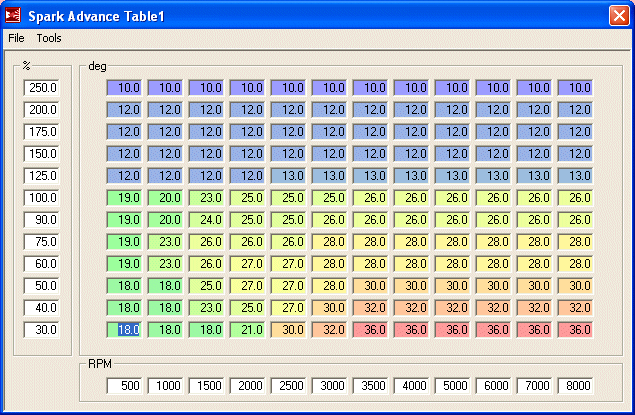Focus the 75.0 load percent field
This screenshot has width=635, height=415.
[42, 242]
